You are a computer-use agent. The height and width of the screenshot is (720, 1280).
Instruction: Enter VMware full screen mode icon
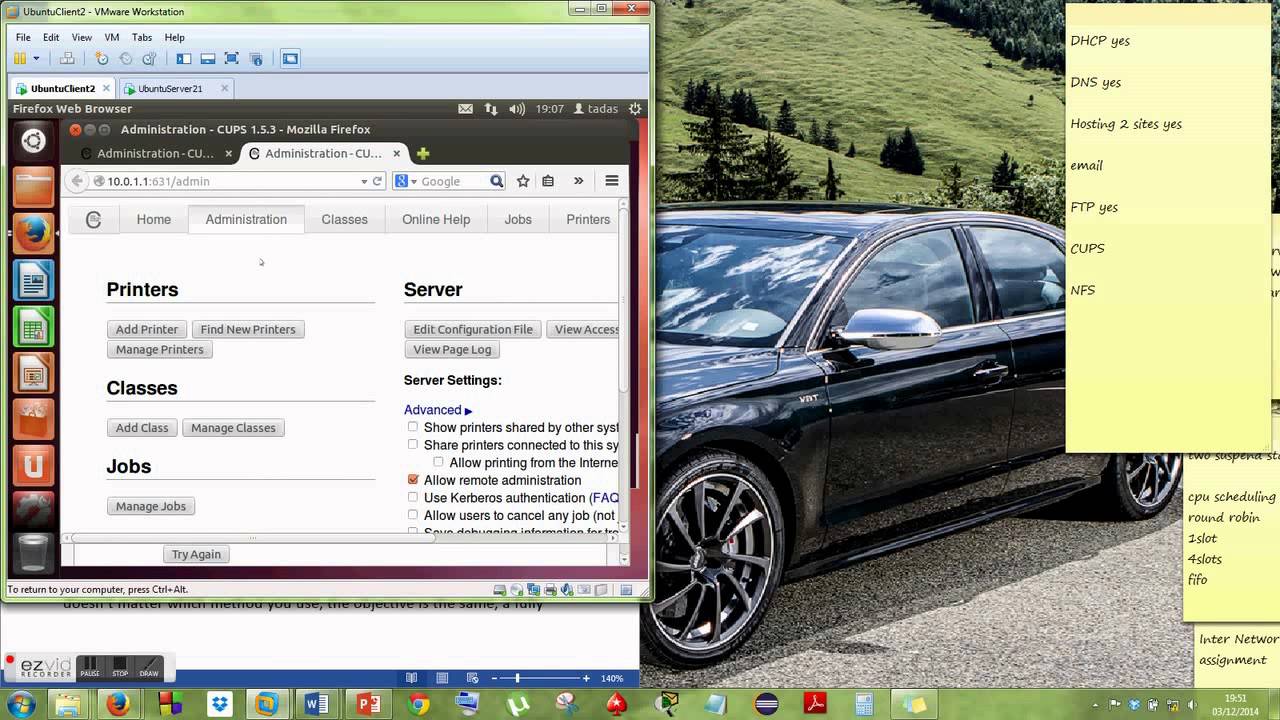(x=231, y=59)
